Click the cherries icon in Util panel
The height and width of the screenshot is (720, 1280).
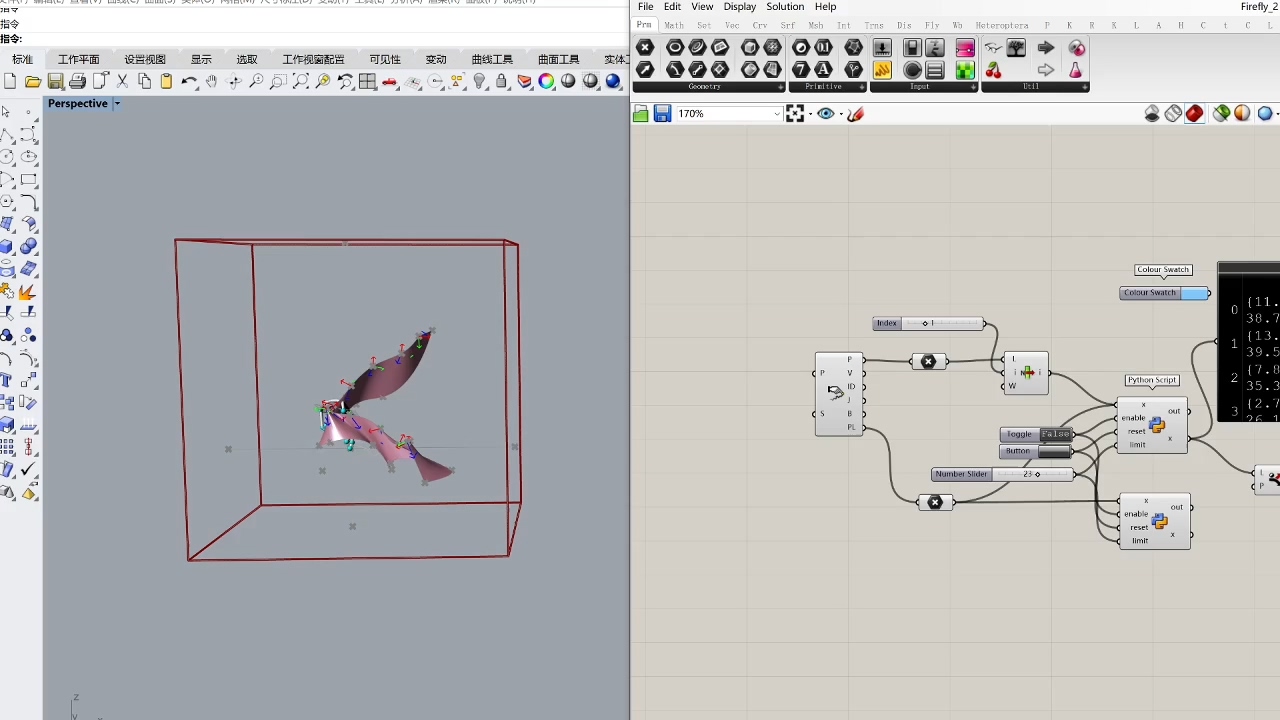[x=993, y=70]
